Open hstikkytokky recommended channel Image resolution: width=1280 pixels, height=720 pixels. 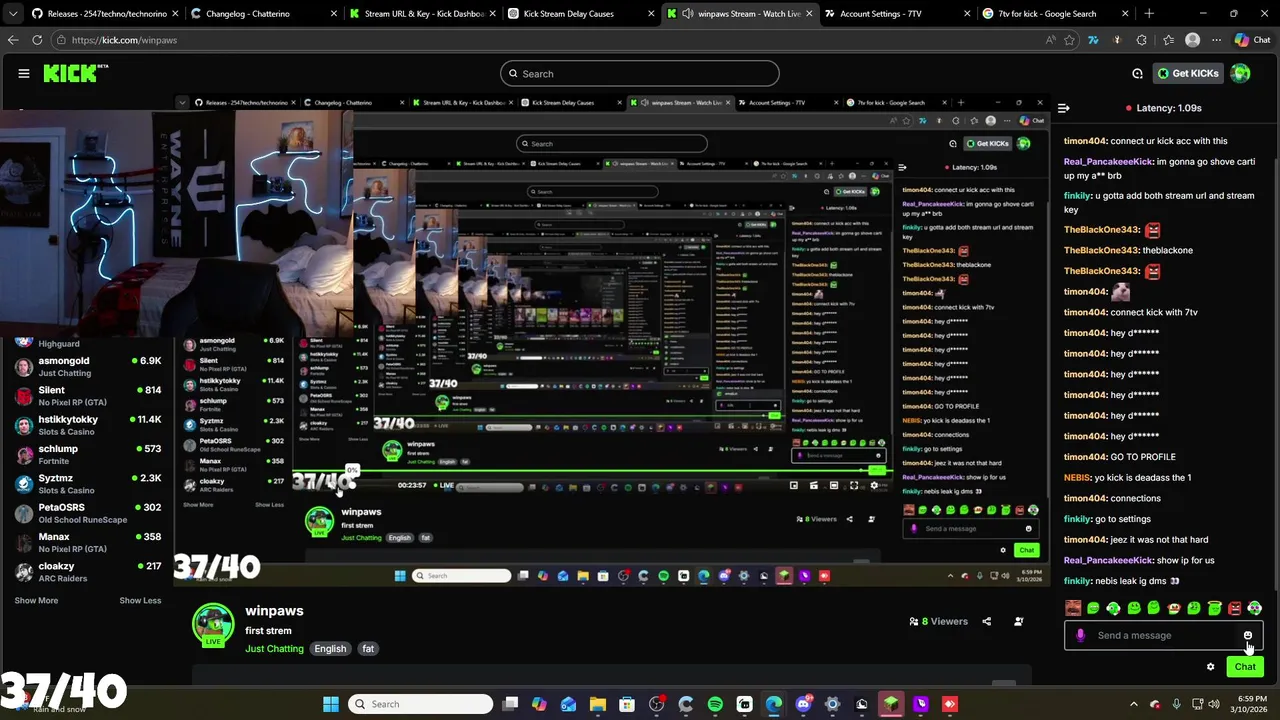coord(88,425)
